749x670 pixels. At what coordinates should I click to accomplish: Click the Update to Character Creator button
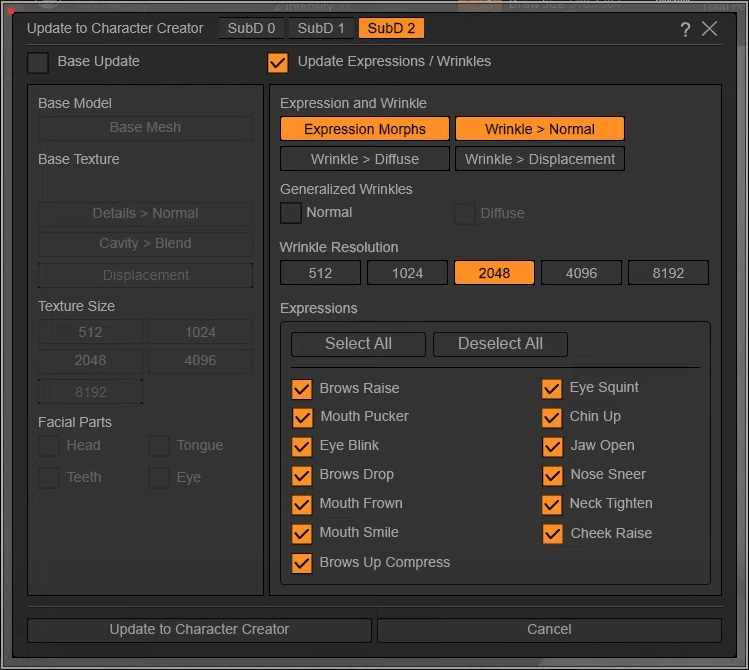199,630
